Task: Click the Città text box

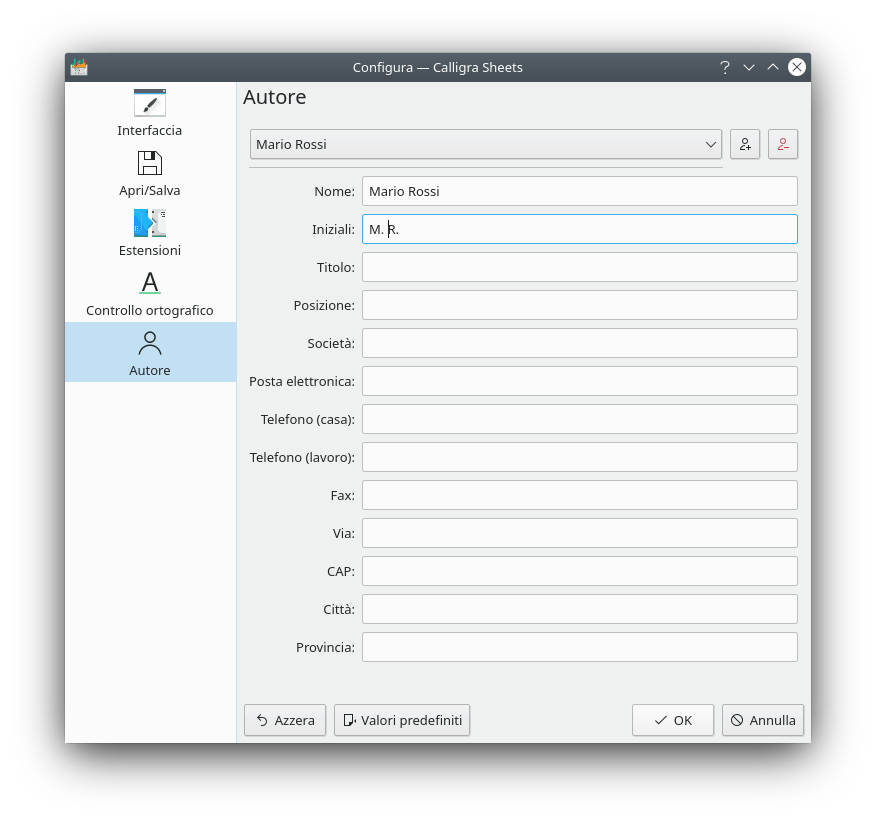Action: [x=579, y=609]
